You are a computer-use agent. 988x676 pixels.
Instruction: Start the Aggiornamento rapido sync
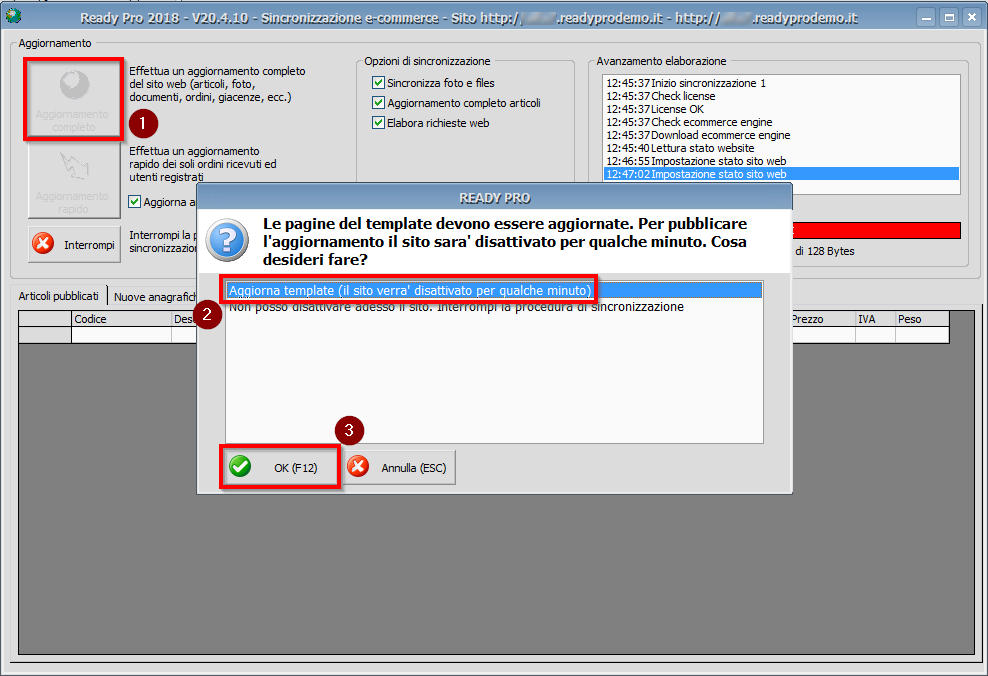click(x=74, y=181)
